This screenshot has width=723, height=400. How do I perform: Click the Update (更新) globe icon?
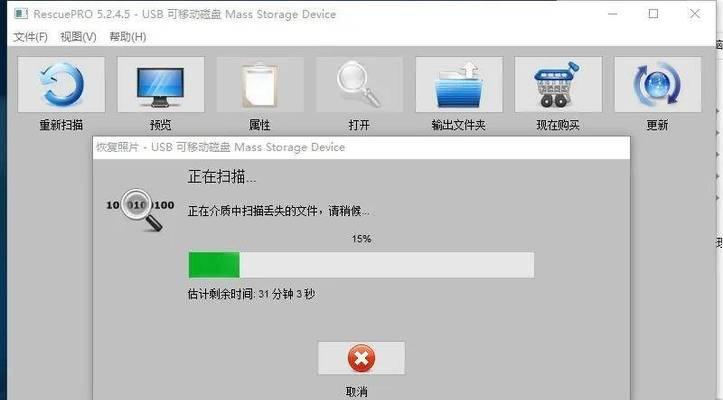pos(658,84)
